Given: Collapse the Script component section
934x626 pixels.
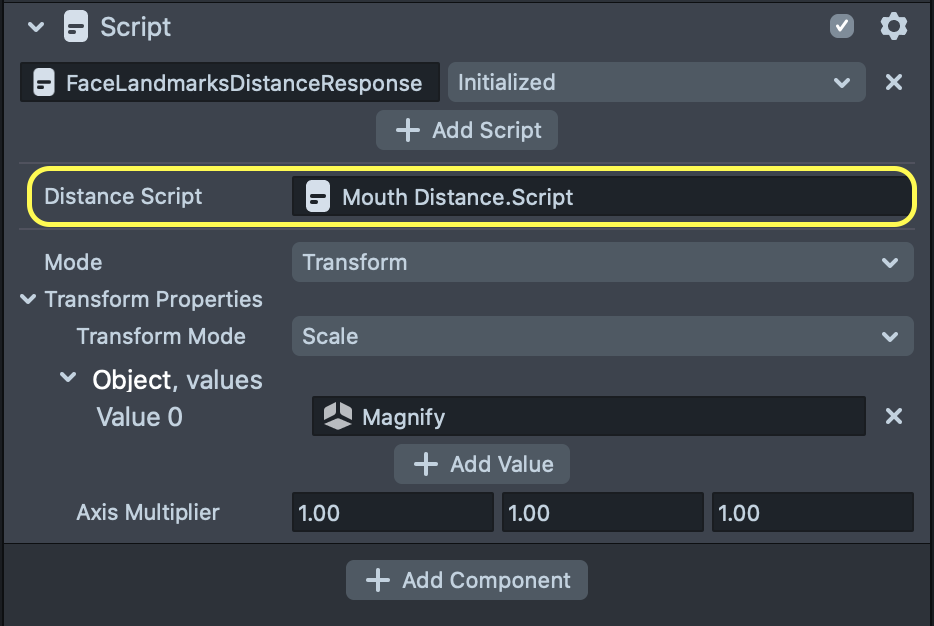Looking at the screenshot, I should pos(37,27).
